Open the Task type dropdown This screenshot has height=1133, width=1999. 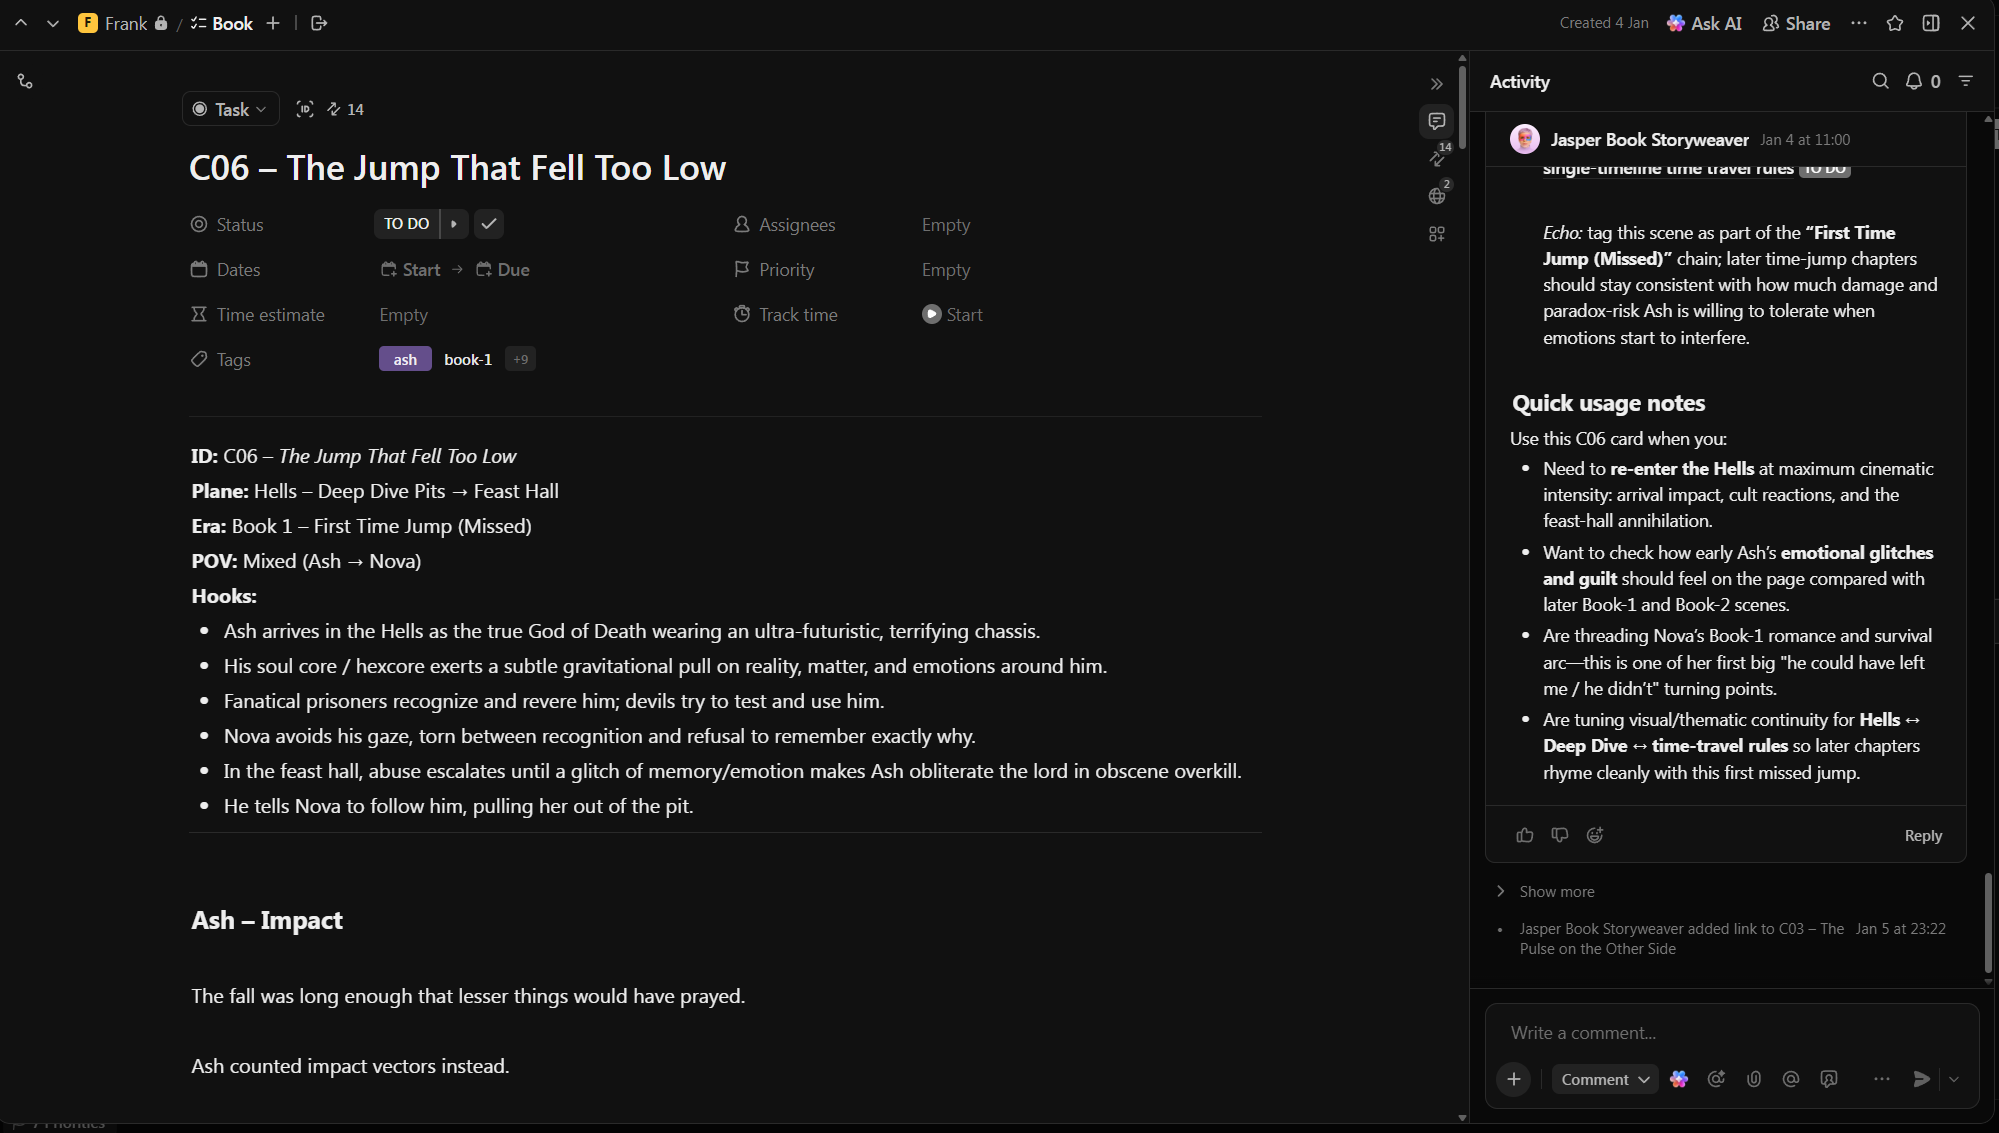click(231, 109)
